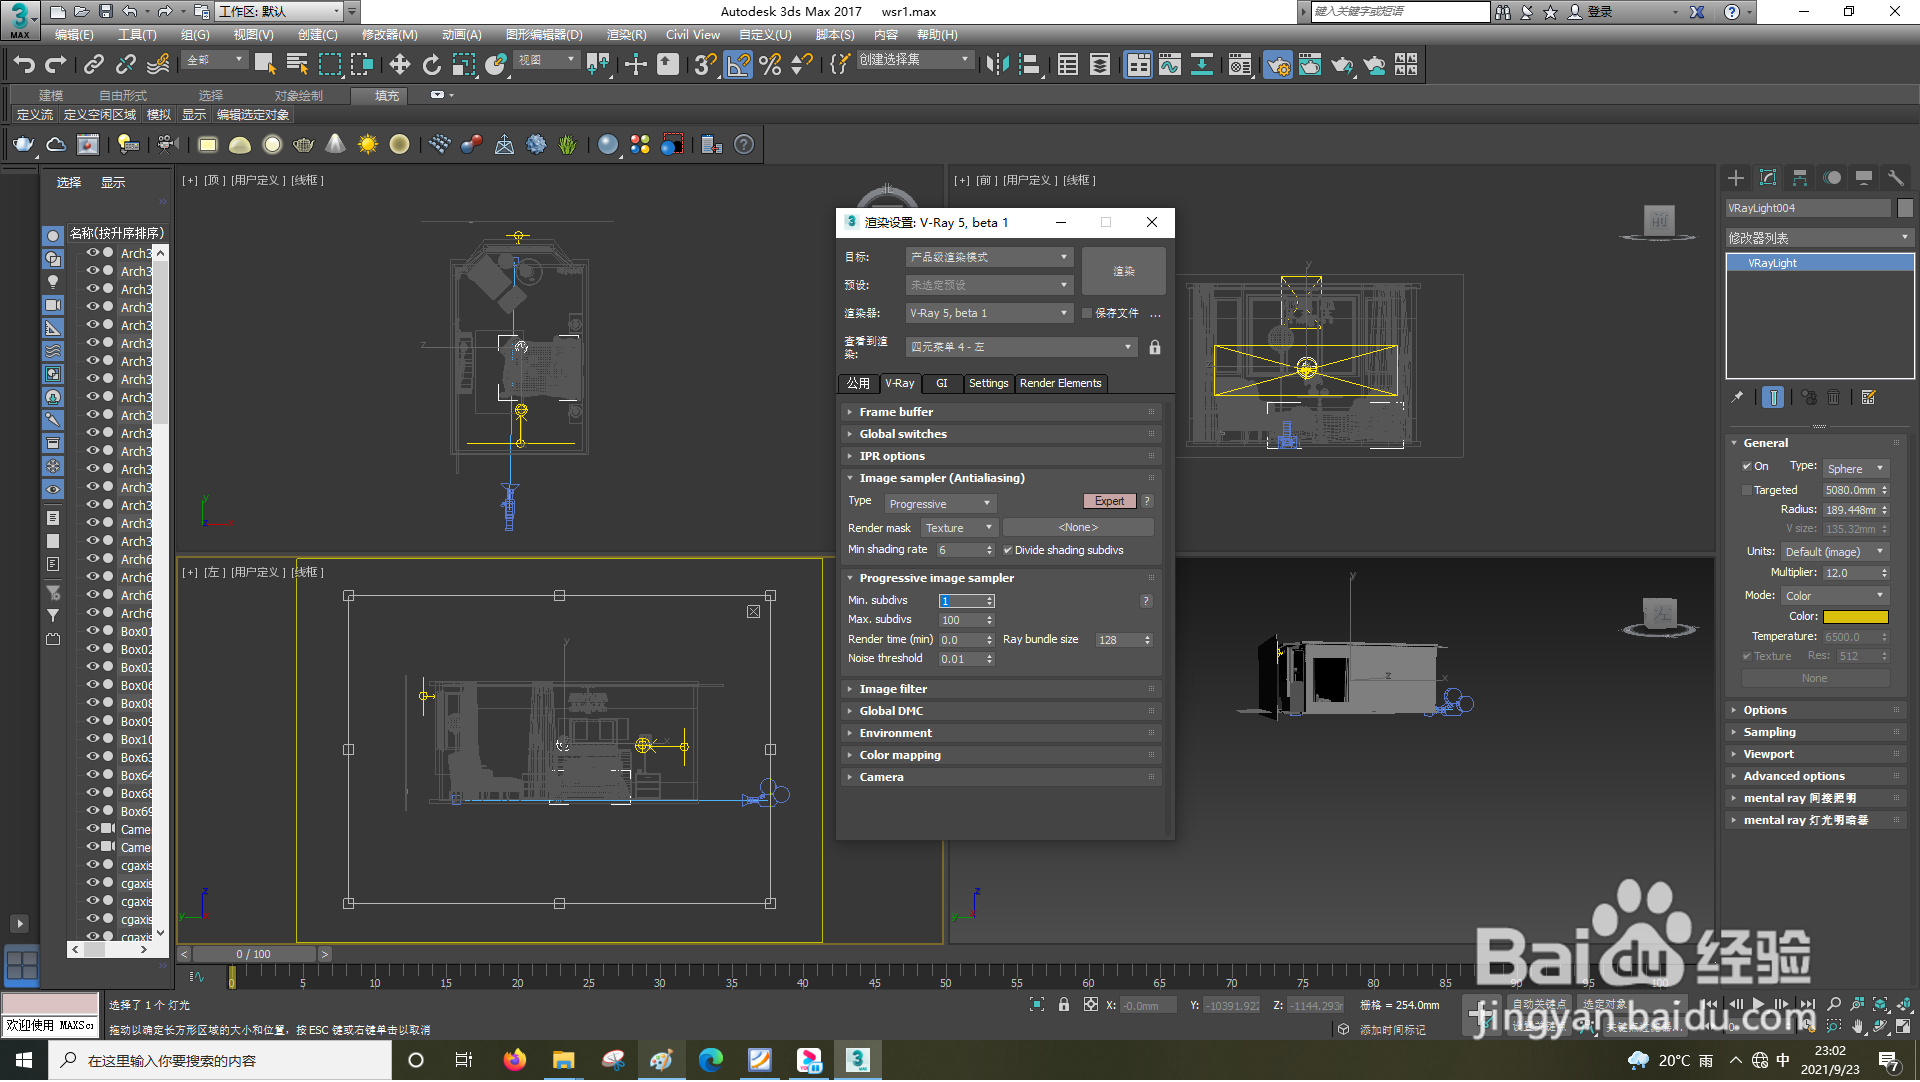The height and width of the screenshot is (1082, 1920).
Task: Toggle visibility eye of Box01
Action: pyautogui.click(x=92, y=631)
